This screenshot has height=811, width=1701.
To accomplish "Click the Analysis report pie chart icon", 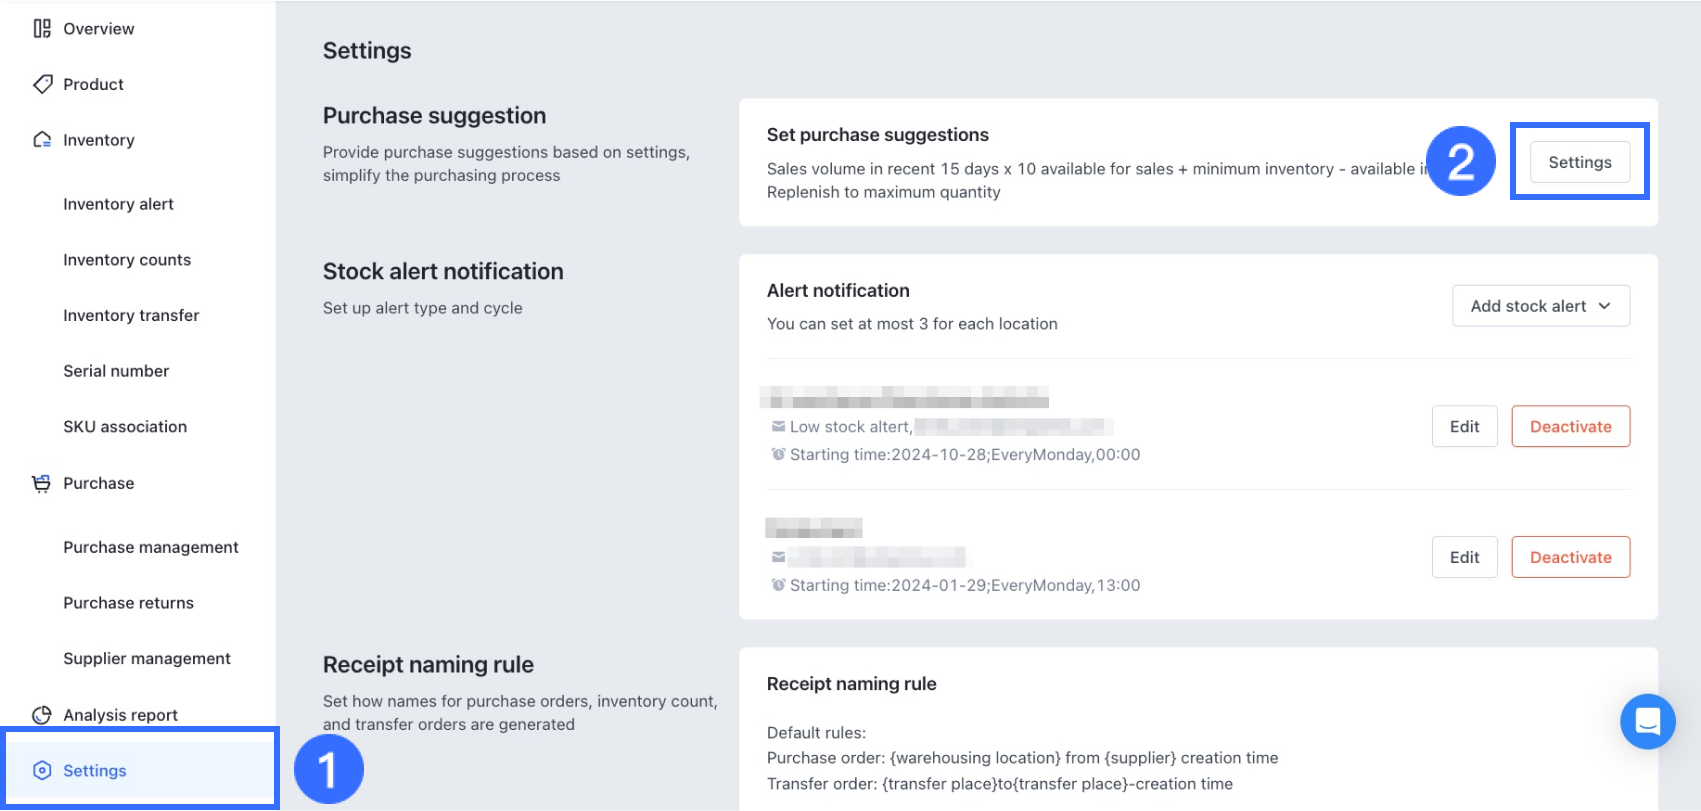I will tap(42, 715).
